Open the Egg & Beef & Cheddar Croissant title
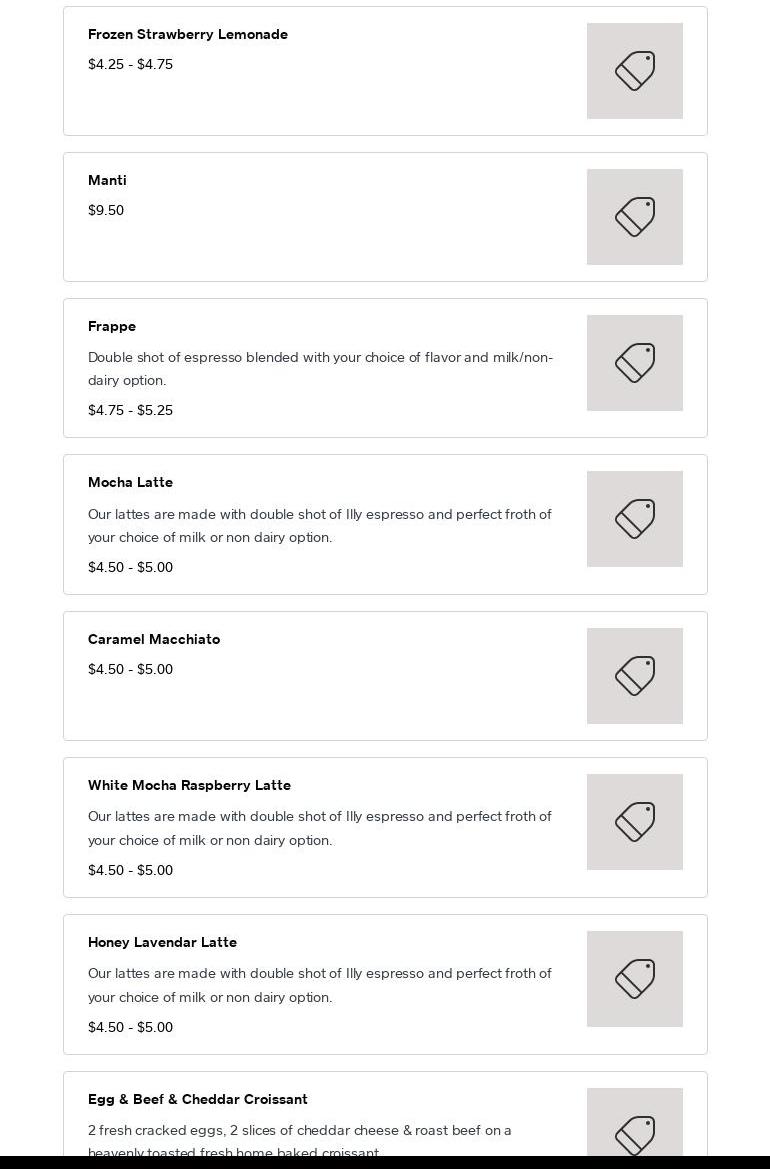This screenshot has height=1169, width=770. [198, 1099]
